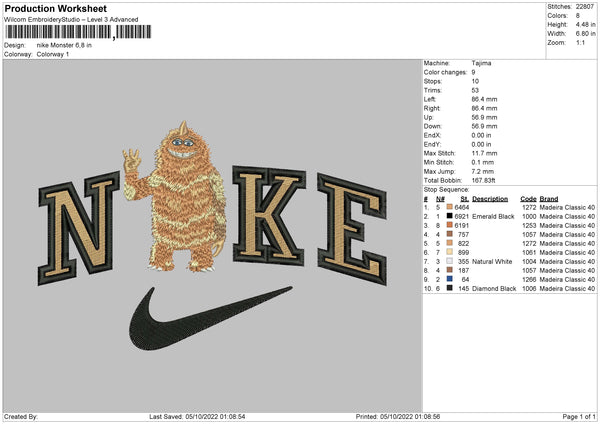Click the N# column header
Screen dimensions: 600x424
(440, 199)
